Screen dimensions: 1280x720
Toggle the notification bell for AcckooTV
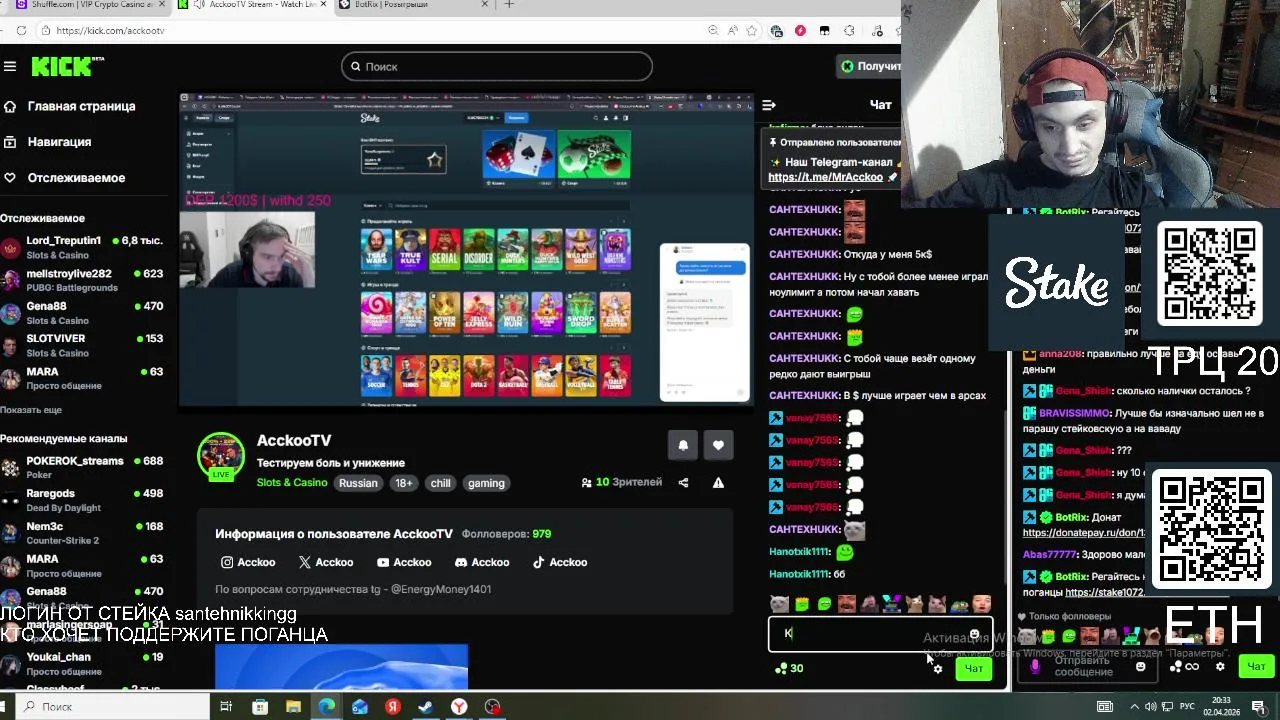click(683, 445)
